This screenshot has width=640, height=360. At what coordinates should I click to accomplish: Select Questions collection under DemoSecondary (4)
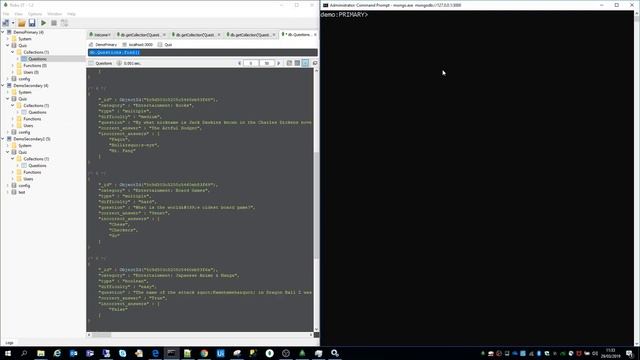coord(37,112)
